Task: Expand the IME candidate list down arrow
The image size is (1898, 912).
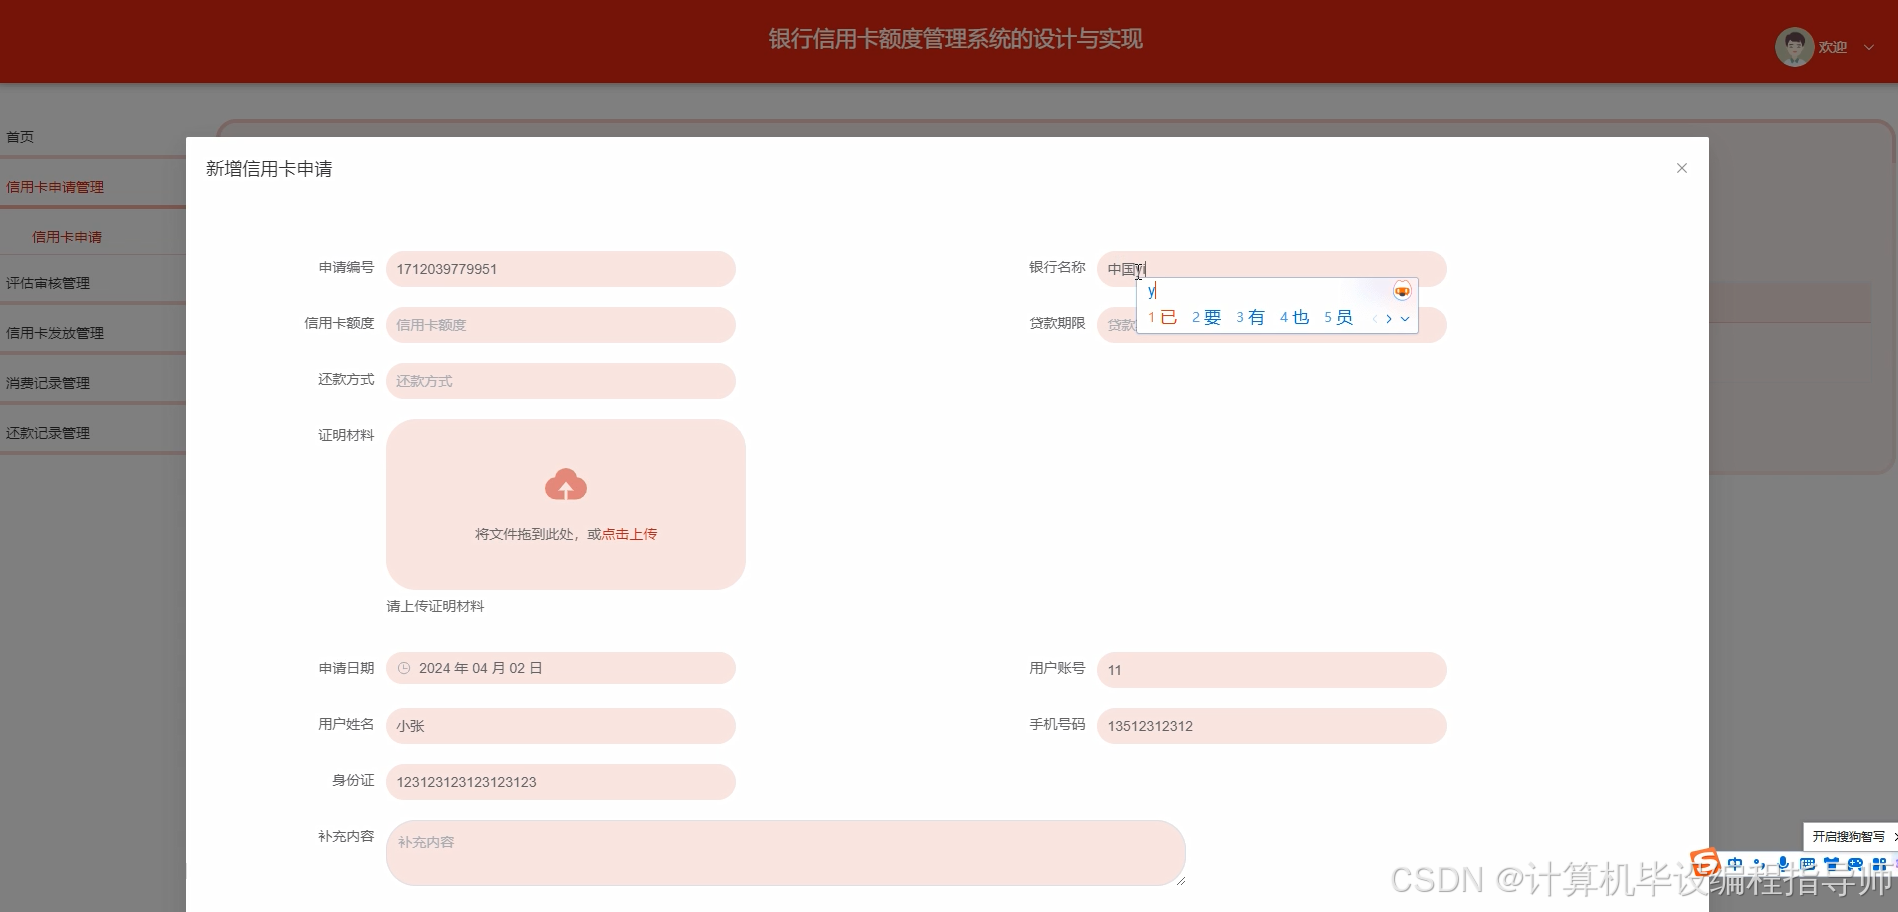Action: point(1405,318)
